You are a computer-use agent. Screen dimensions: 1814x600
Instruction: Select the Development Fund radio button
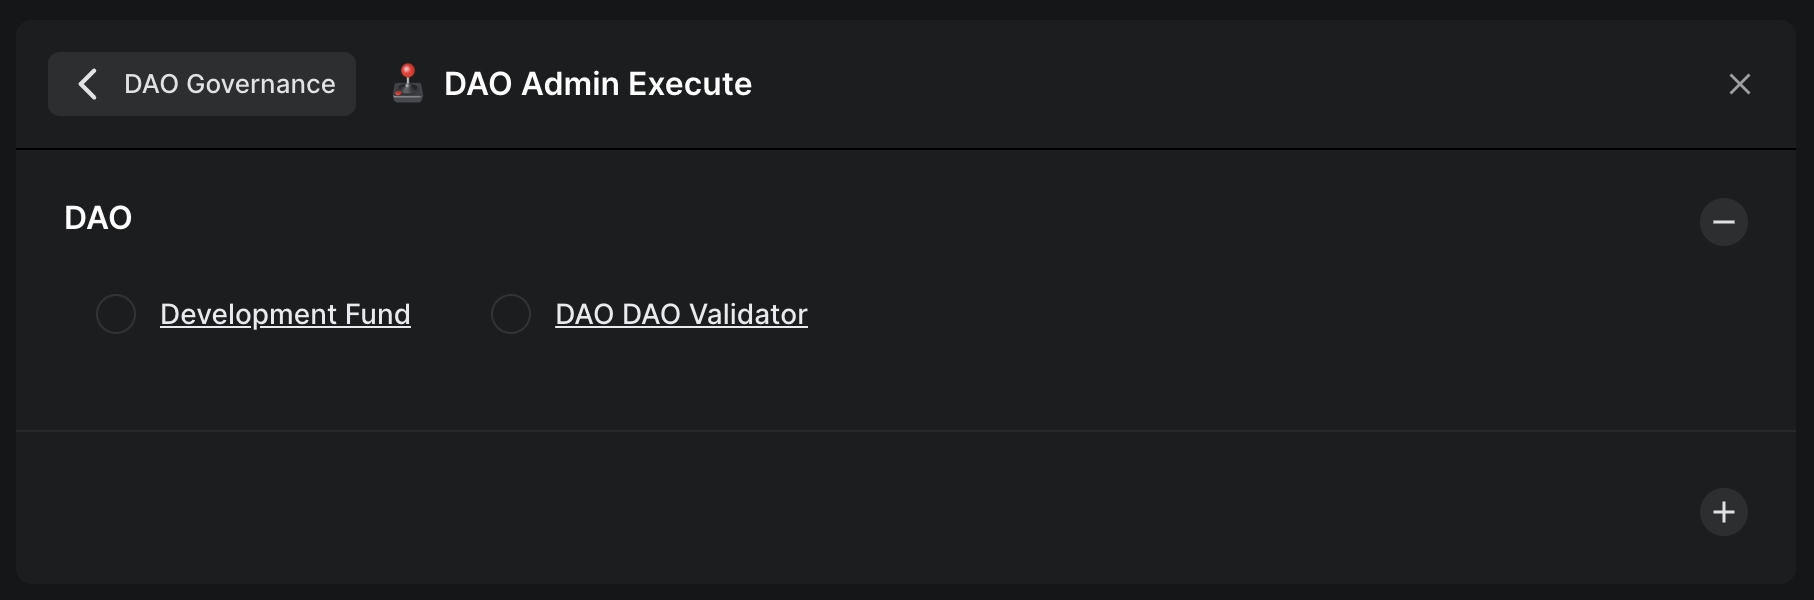(x=116, y=314)
